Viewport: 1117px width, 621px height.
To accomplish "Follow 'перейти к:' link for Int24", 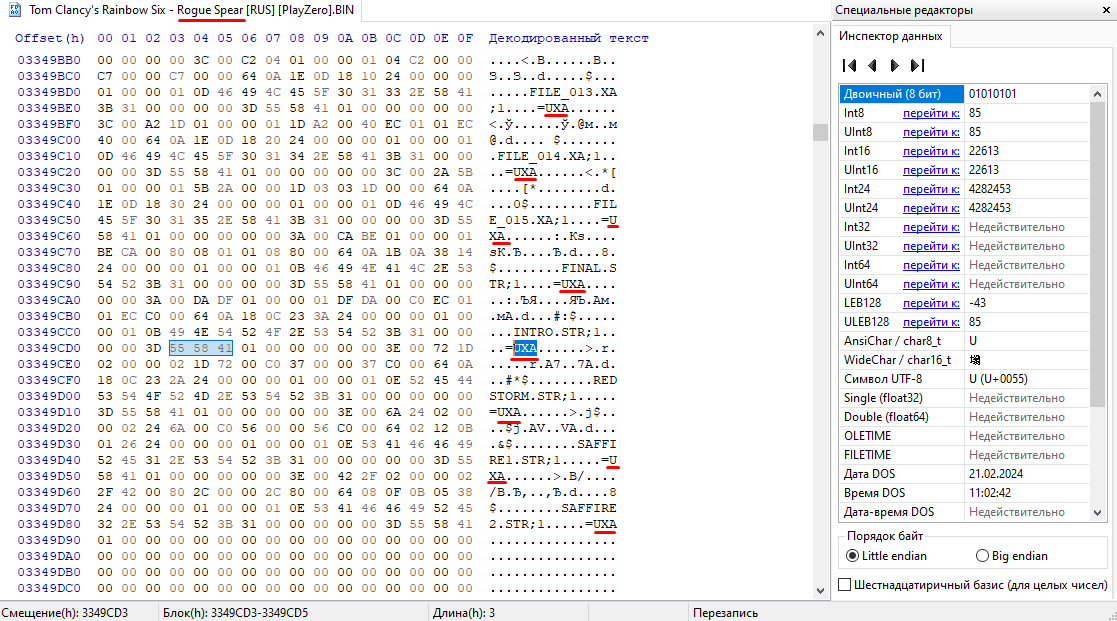I will click(x=931, y=189).
